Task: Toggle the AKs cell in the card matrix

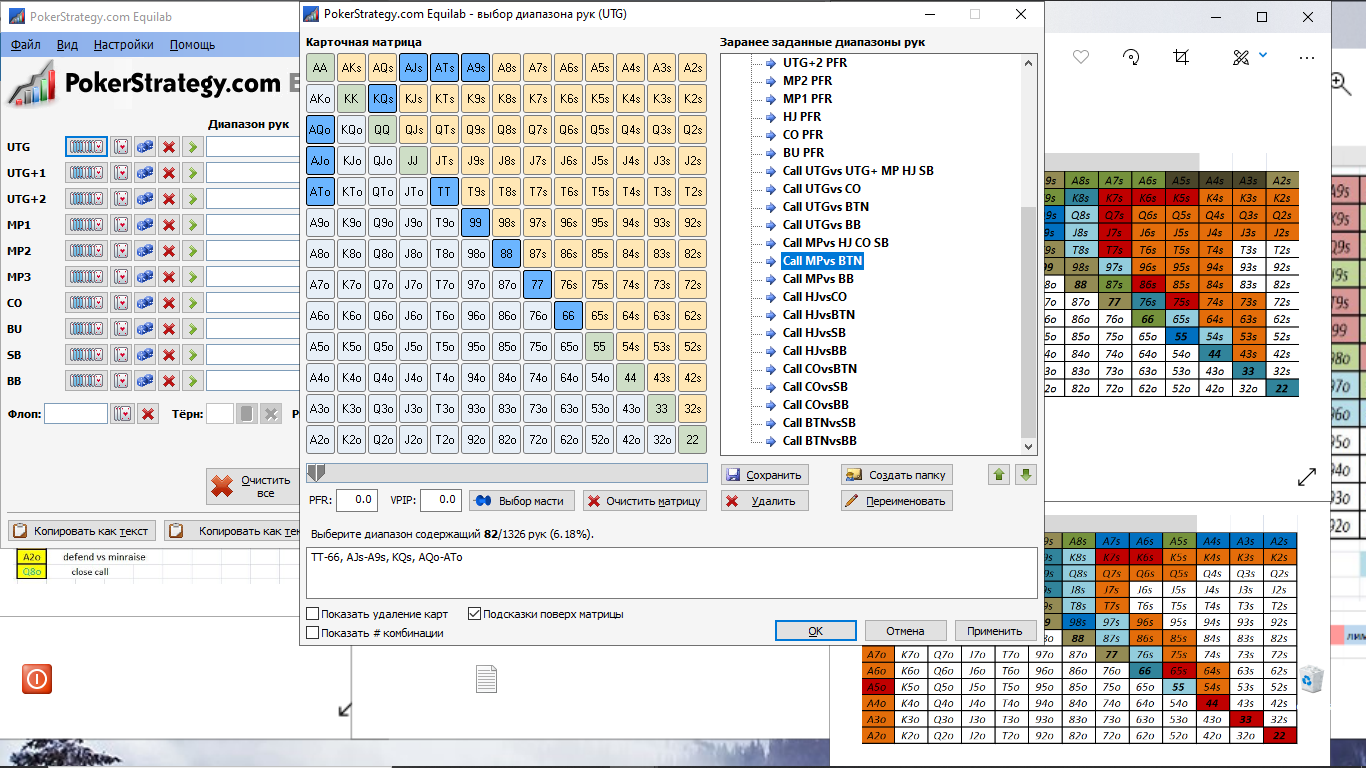Action: 351,68
